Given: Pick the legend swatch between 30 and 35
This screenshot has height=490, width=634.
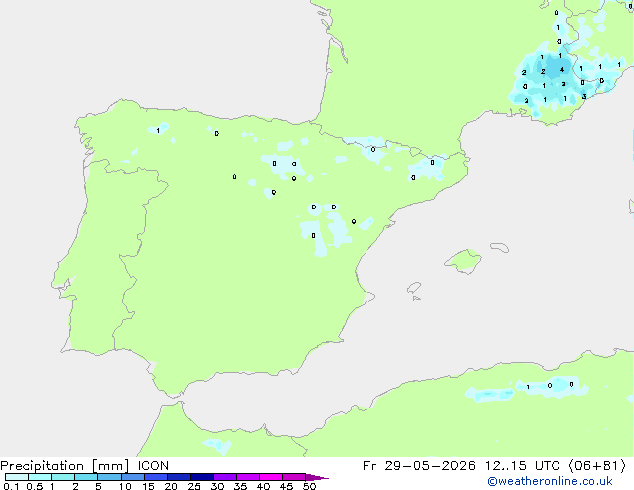Looking at the screenshot, I should coord(225,477).
